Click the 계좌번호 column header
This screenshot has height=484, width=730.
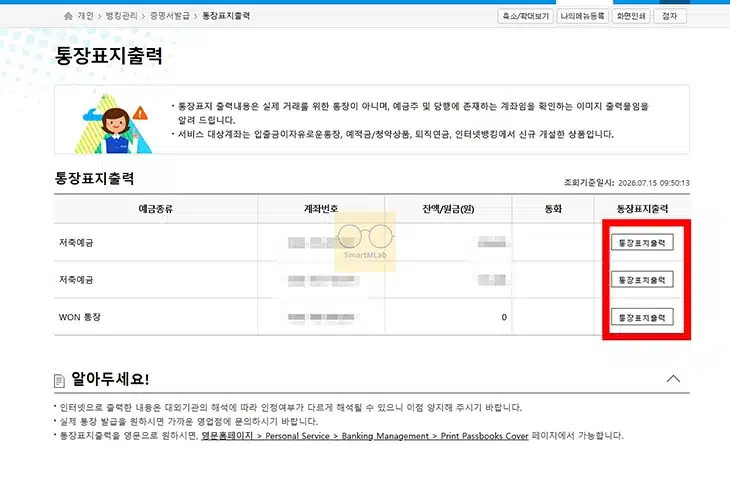point(321,209)
